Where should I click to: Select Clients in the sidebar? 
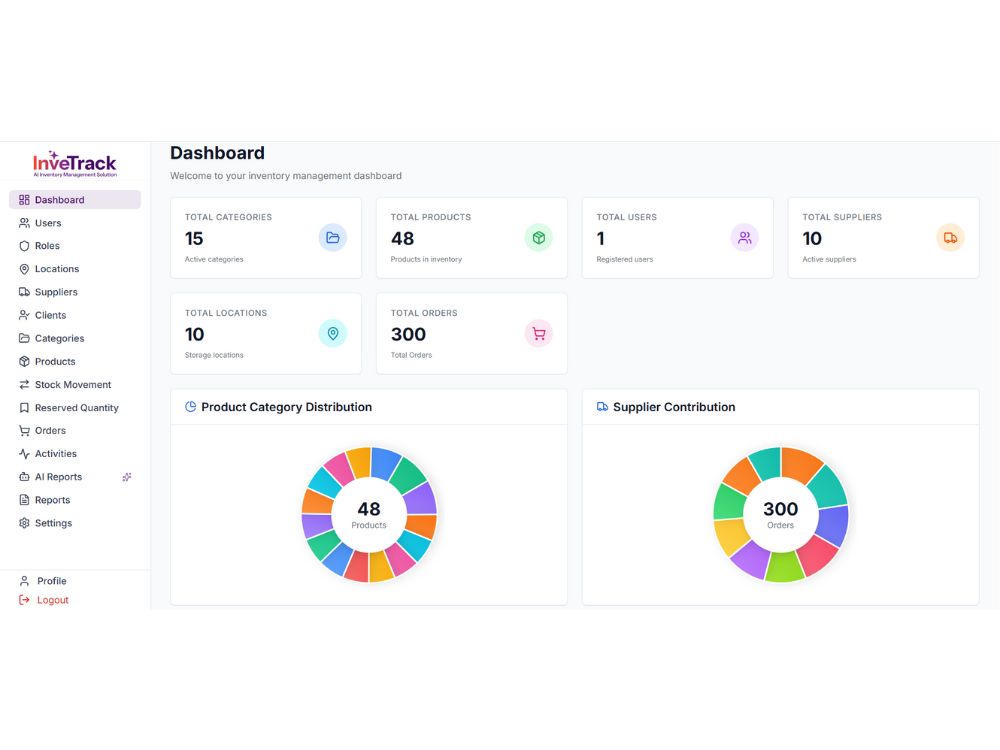pyautogui.click(x=75, y=315)
